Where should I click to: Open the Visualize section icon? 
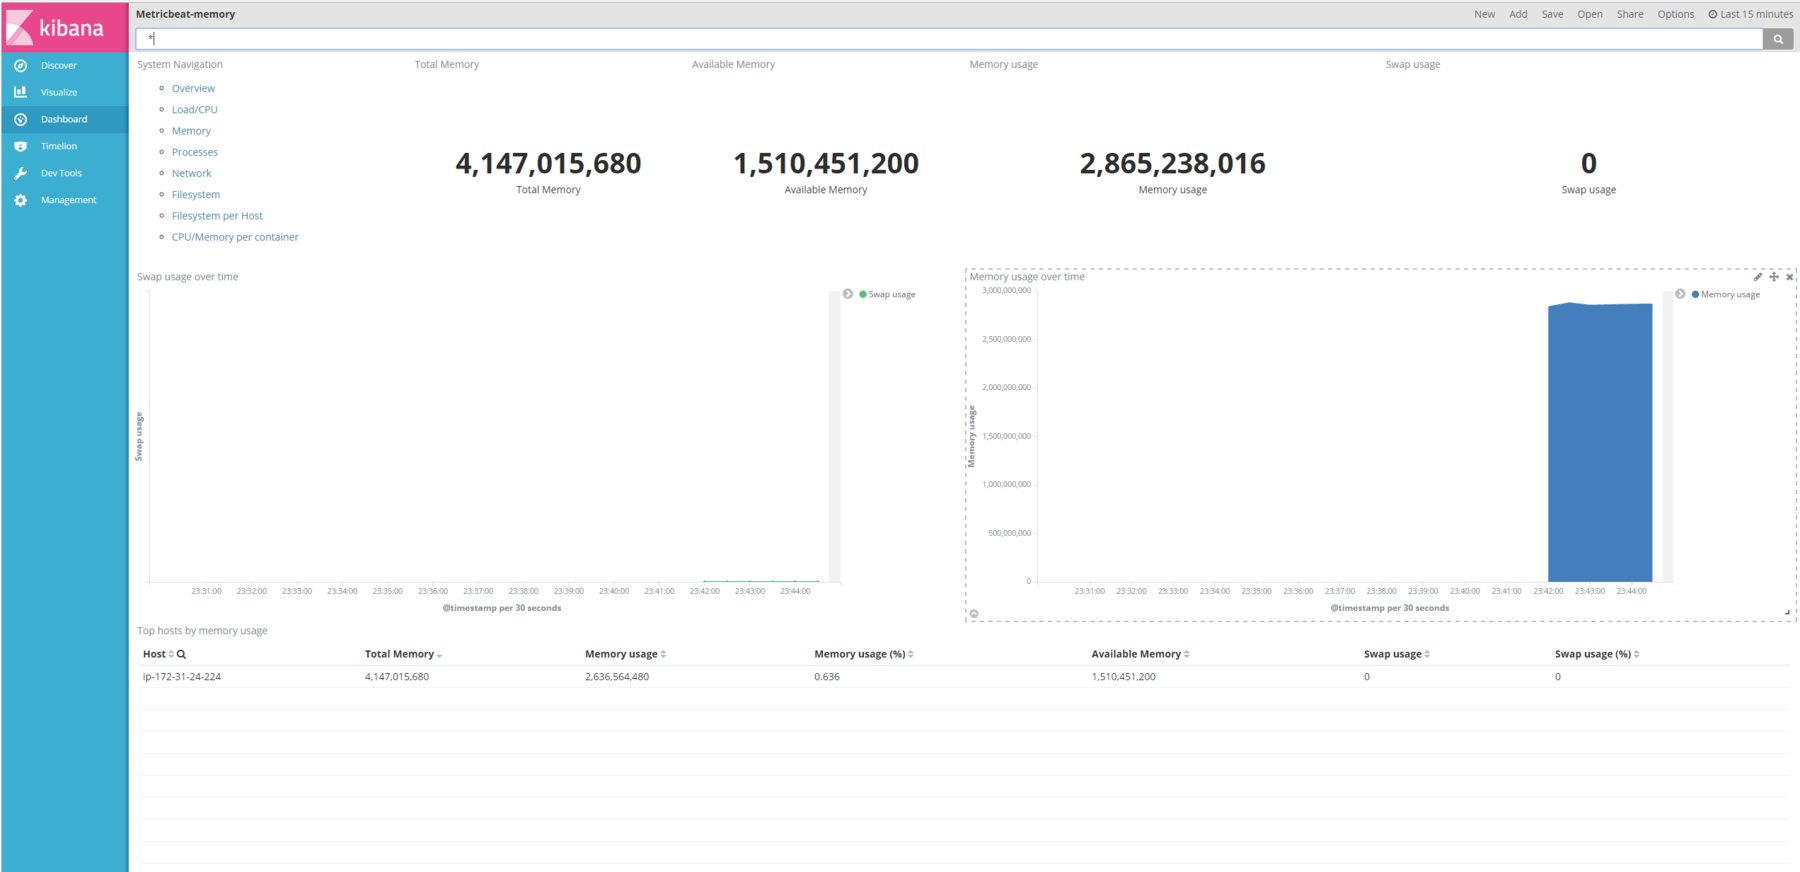pyautogui.click(x=20, y=92)
